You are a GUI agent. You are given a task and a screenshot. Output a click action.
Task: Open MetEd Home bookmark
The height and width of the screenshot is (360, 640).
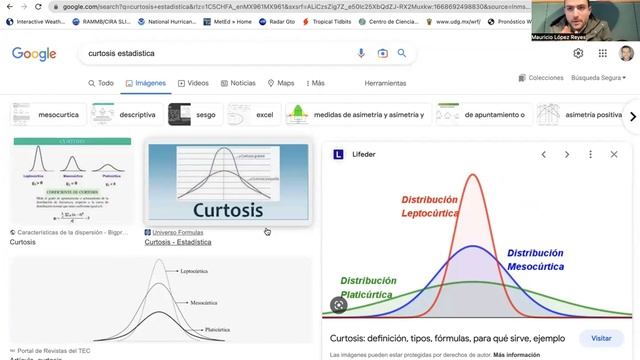tap(227, 22)
